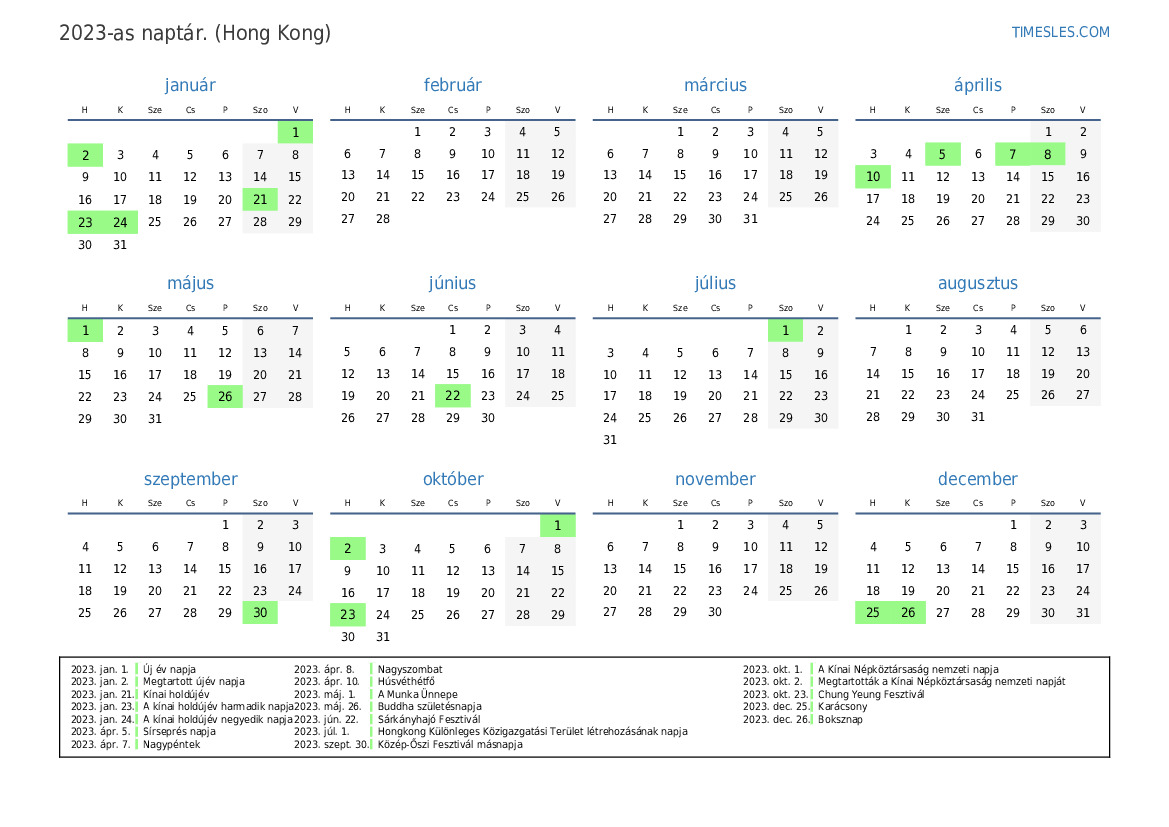The height and width of the screenshot is (827, 1169).
Task: Select February 28 in február
Action: pos(382,218)
